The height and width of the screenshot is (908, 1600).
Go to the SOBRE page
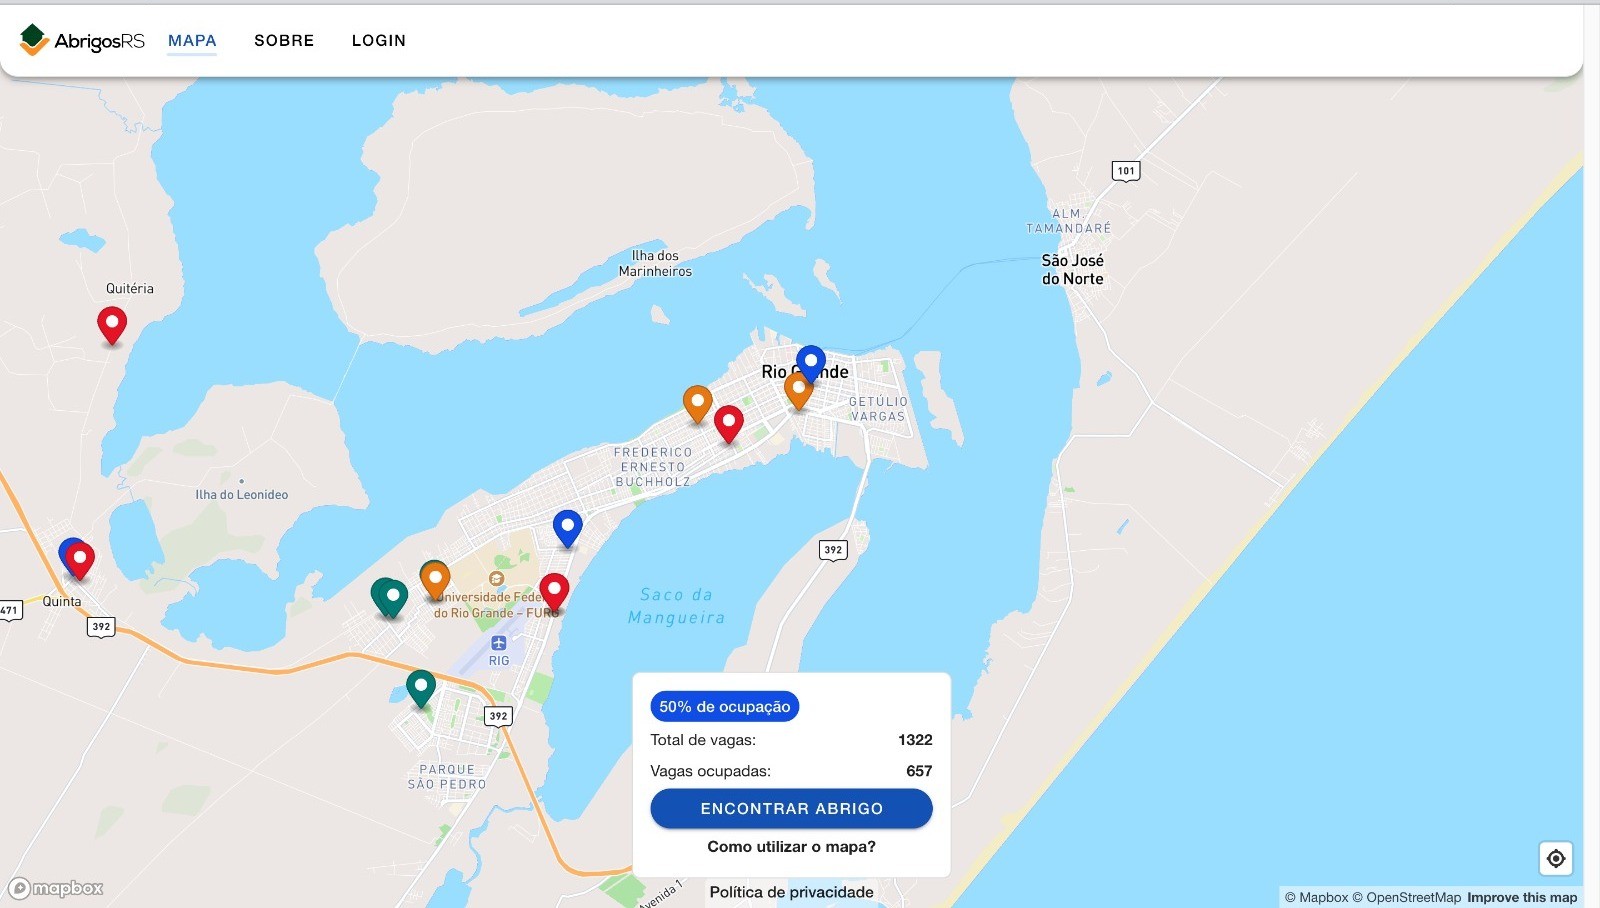(284, 40)
